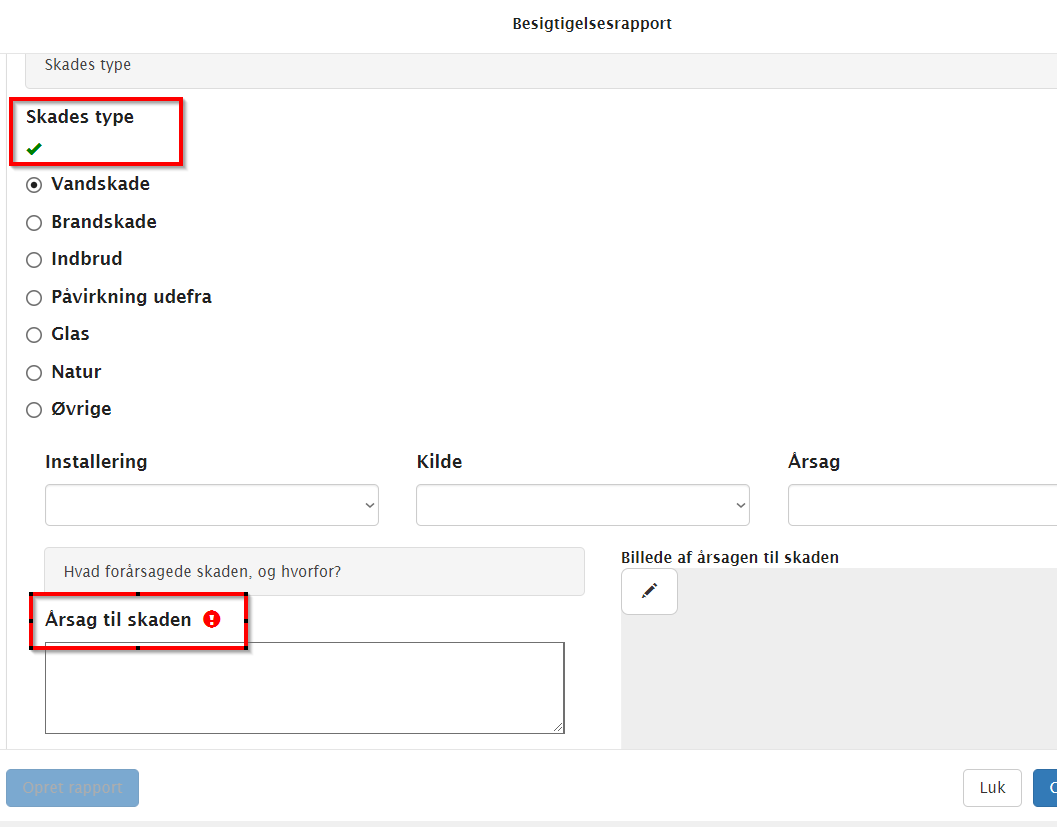This screenshot has width=1057, height=827.
Task: Grab the resize handle of the text area
Action: 558,727
